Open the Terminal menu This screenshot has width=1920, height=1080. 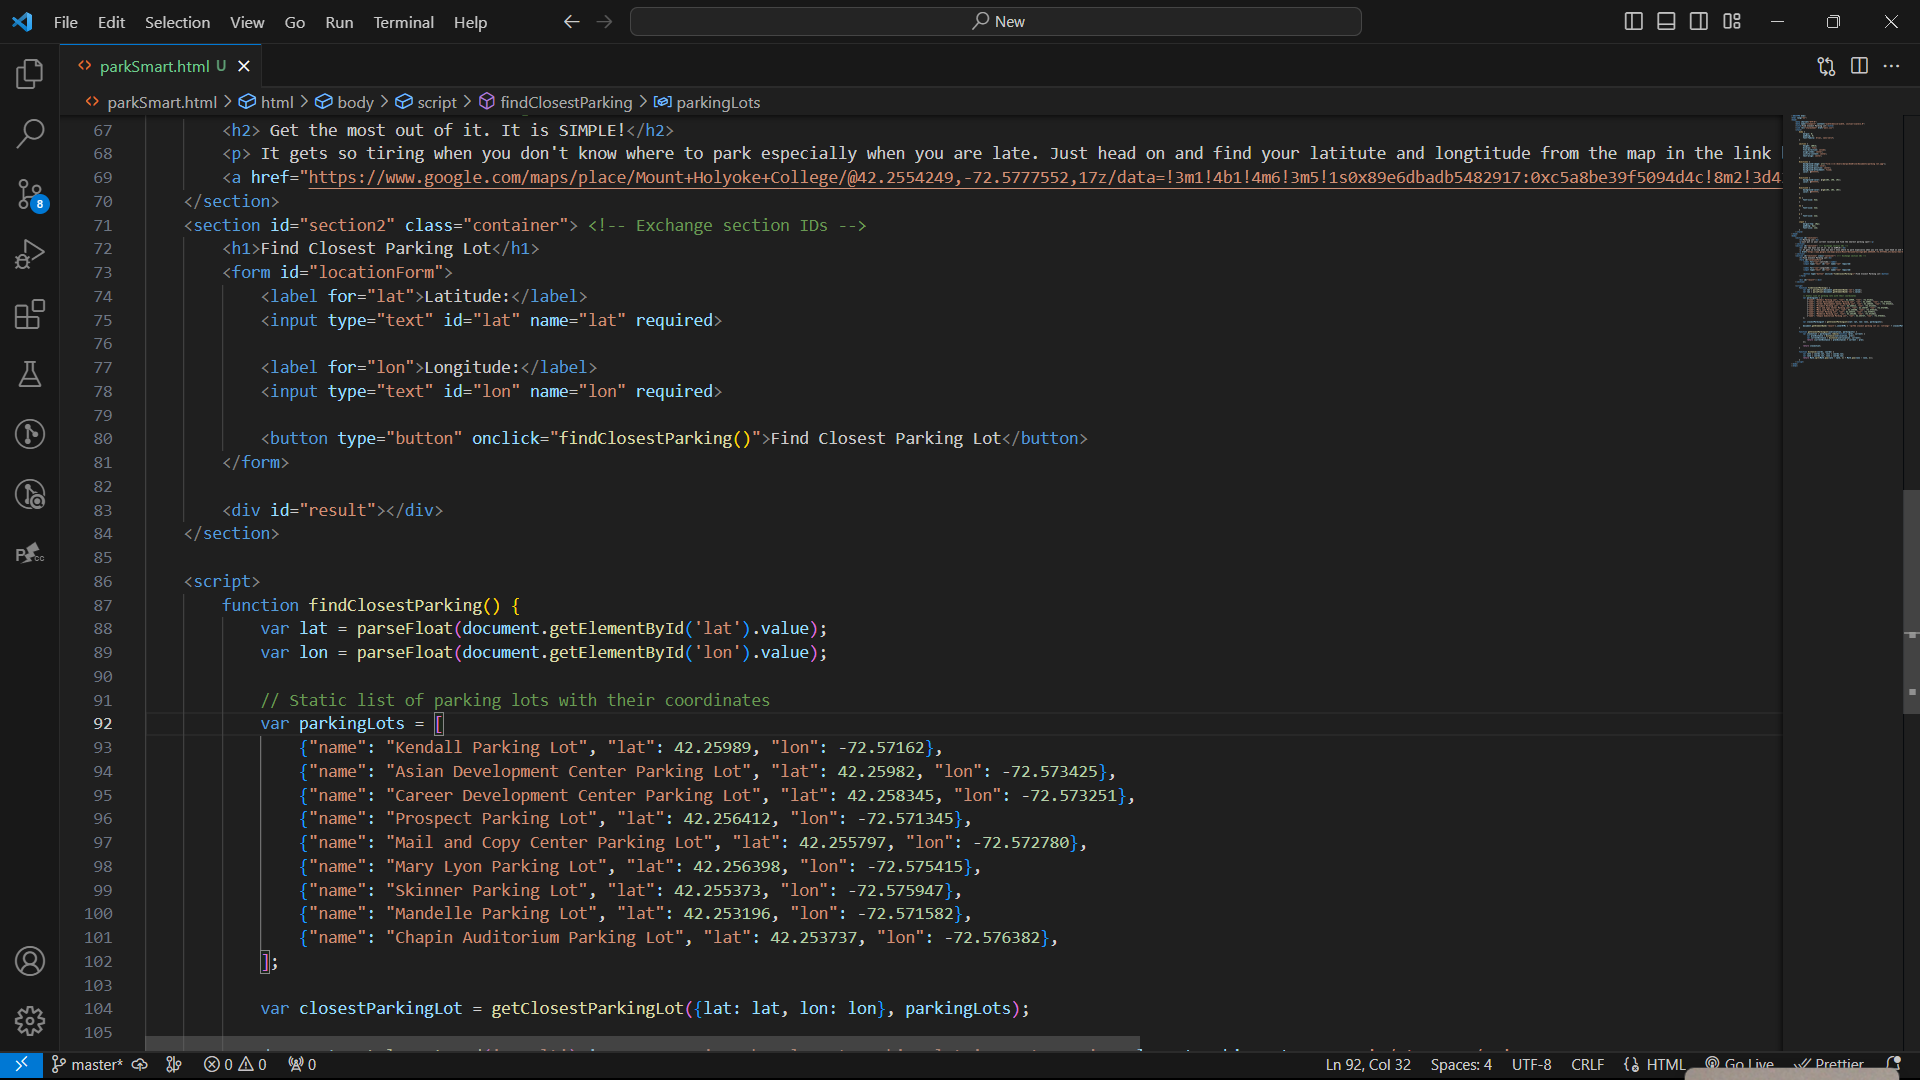[x=403, y=22]
